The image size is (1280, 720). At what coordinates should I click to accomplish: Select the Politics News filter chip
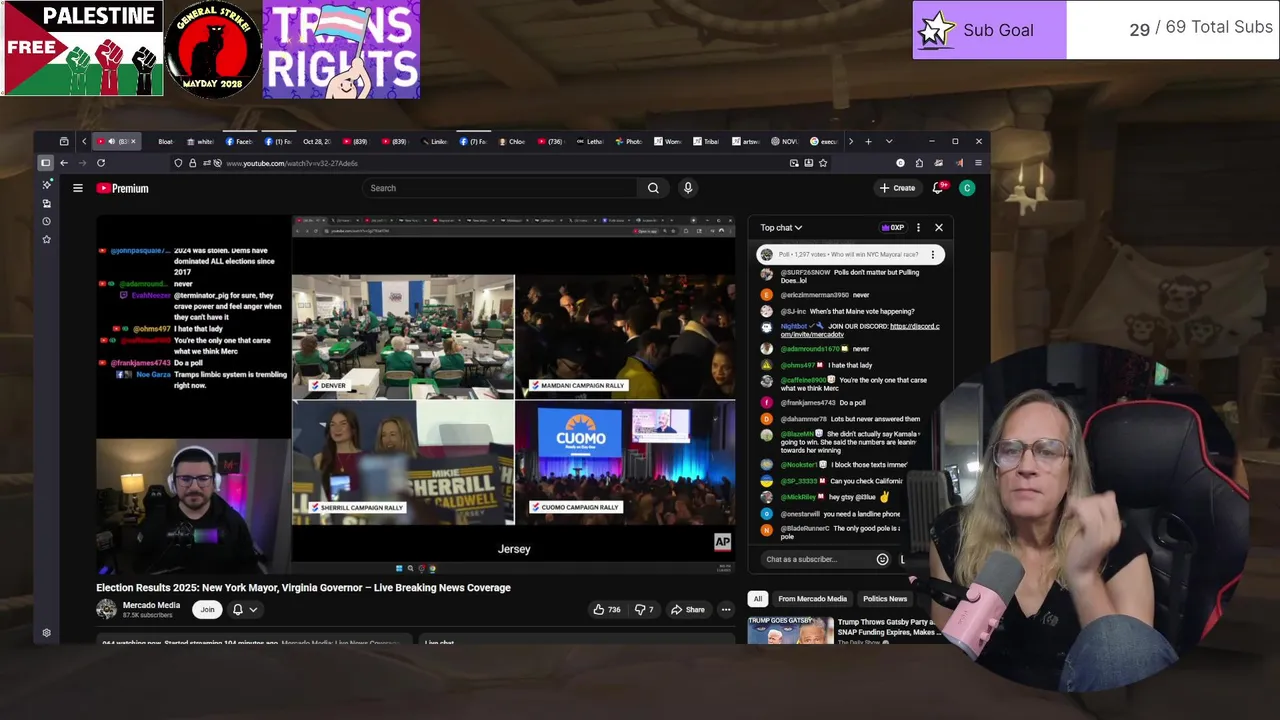[x=885, y=599]
